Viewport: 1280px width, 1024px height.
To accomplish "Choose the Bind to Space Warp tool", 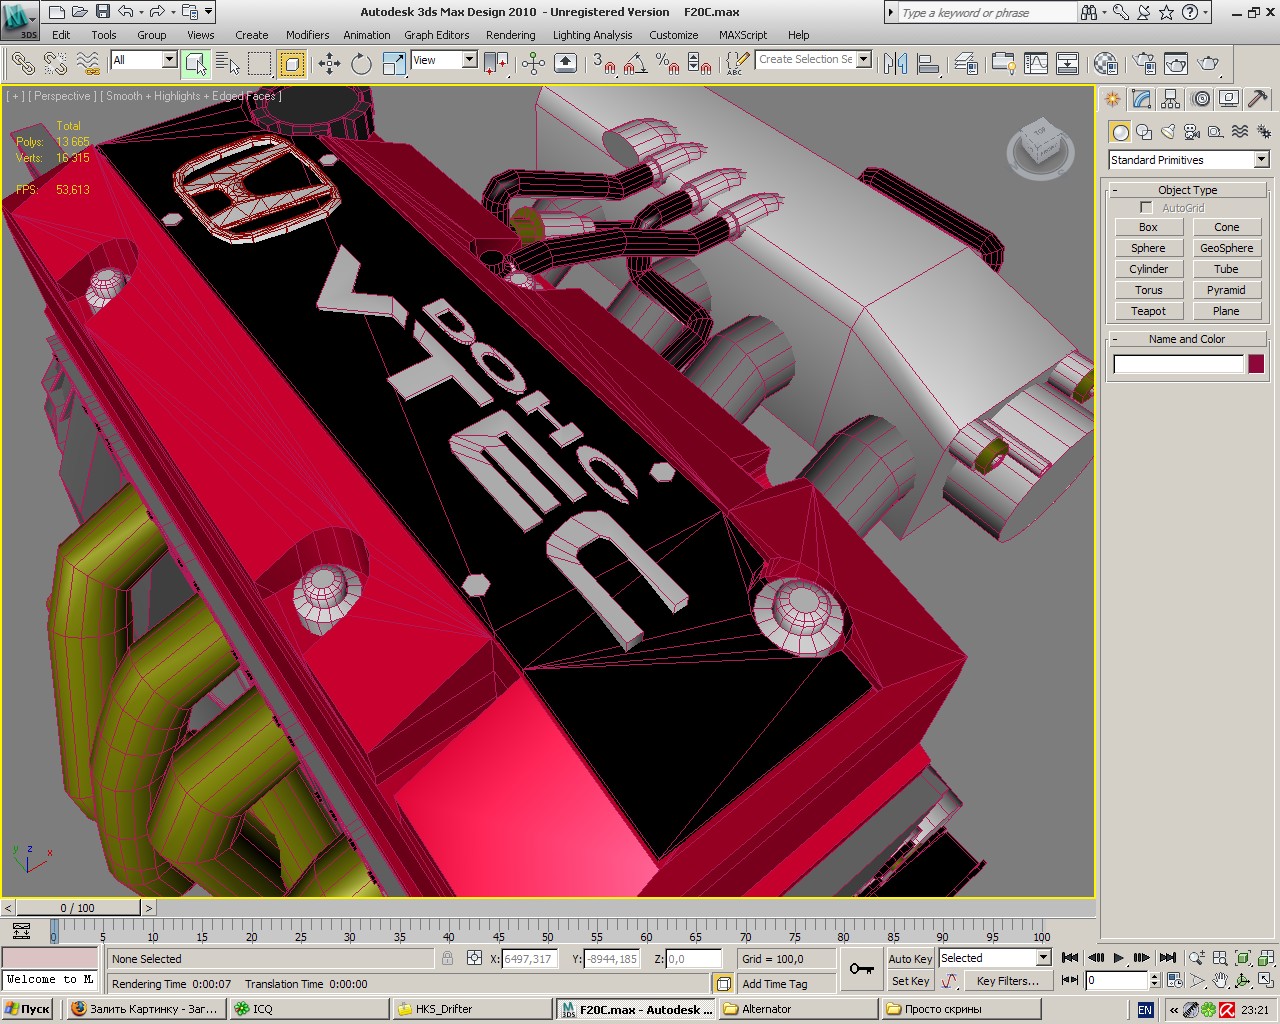I will (x=88, y=64).
